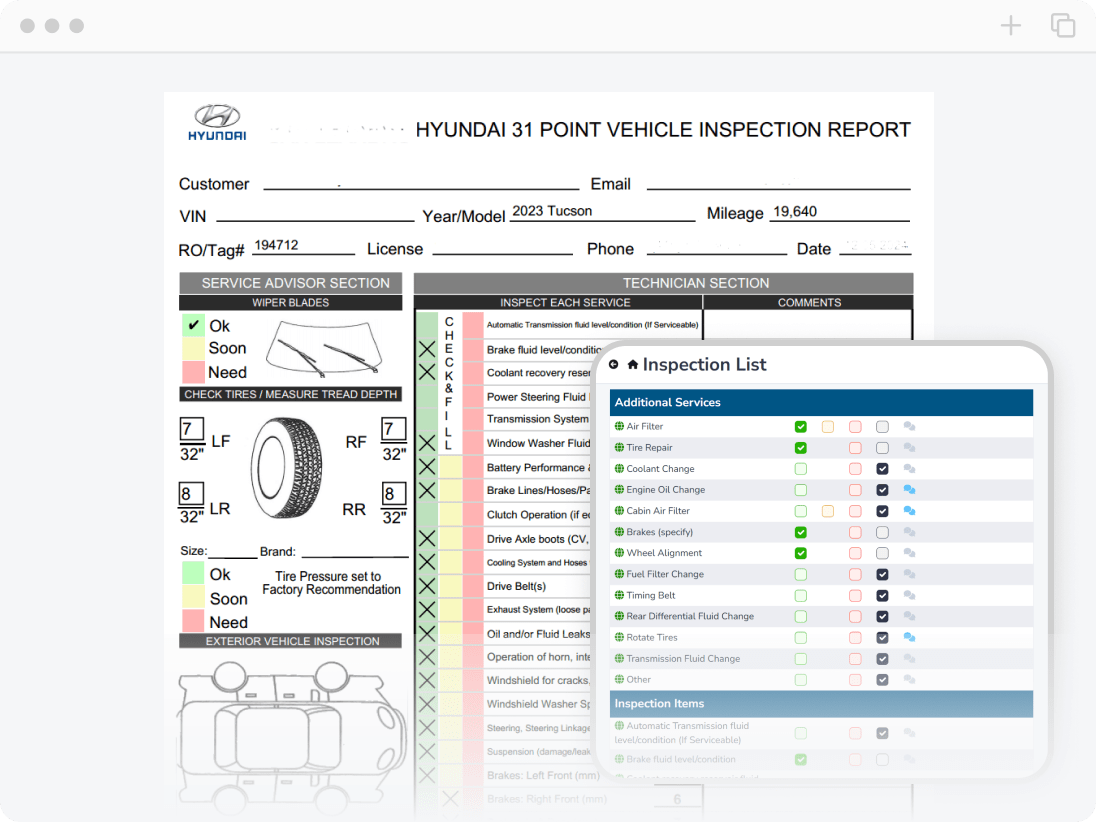Open the blue comments icon for Rotate Tires
This screenshot has width=1096, height=822.
909,637
